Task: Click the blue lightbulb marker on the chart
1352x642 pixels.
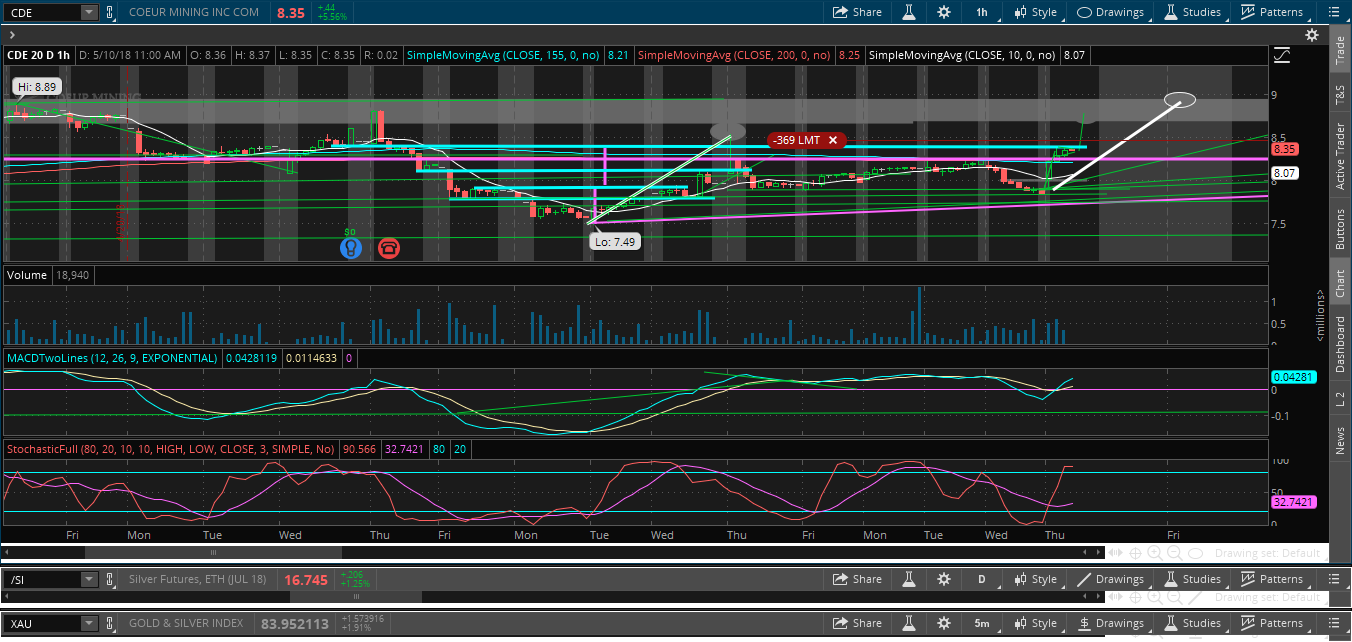Action: (350, 247)
